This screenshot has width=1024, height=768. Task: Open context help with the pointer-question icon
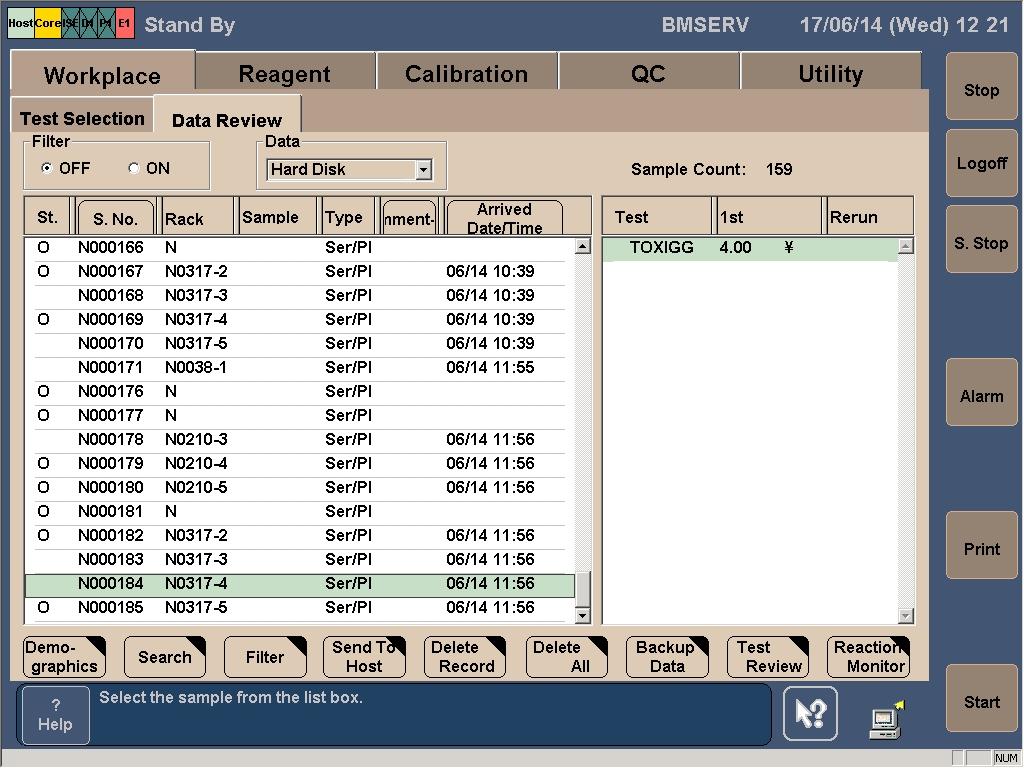[x=810, y=713]
